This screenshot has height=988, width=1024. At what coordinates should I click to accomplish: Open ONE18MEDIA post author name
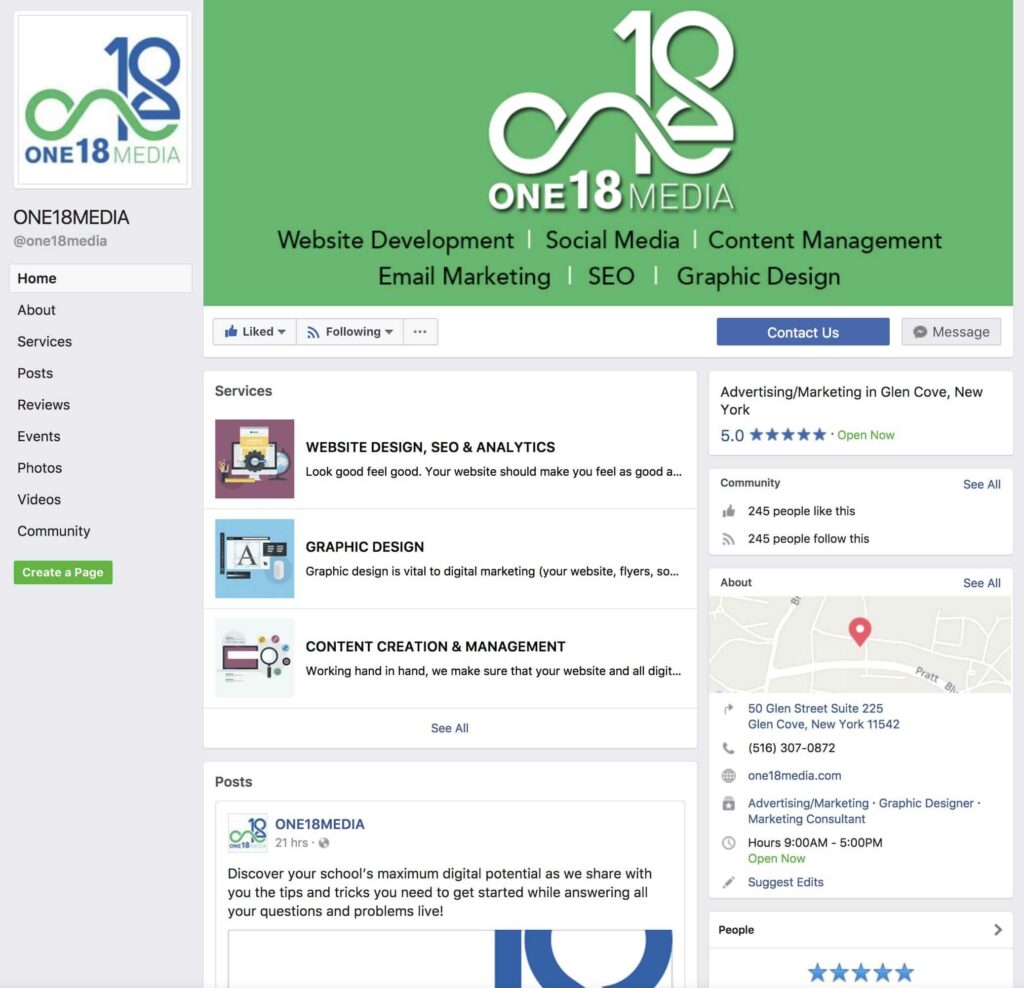click(320, 825)
